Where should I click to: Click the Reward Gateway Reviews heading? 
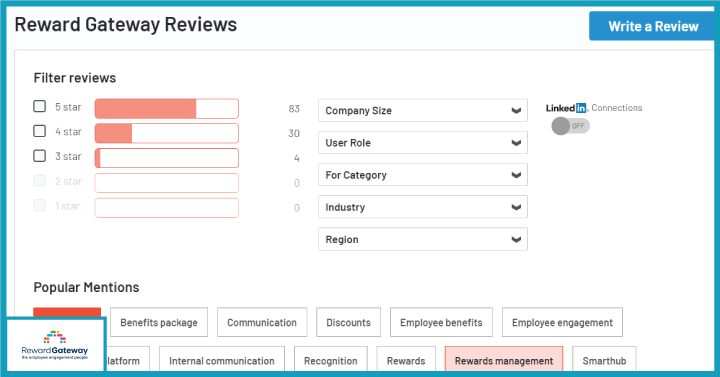tap(126, 25)
